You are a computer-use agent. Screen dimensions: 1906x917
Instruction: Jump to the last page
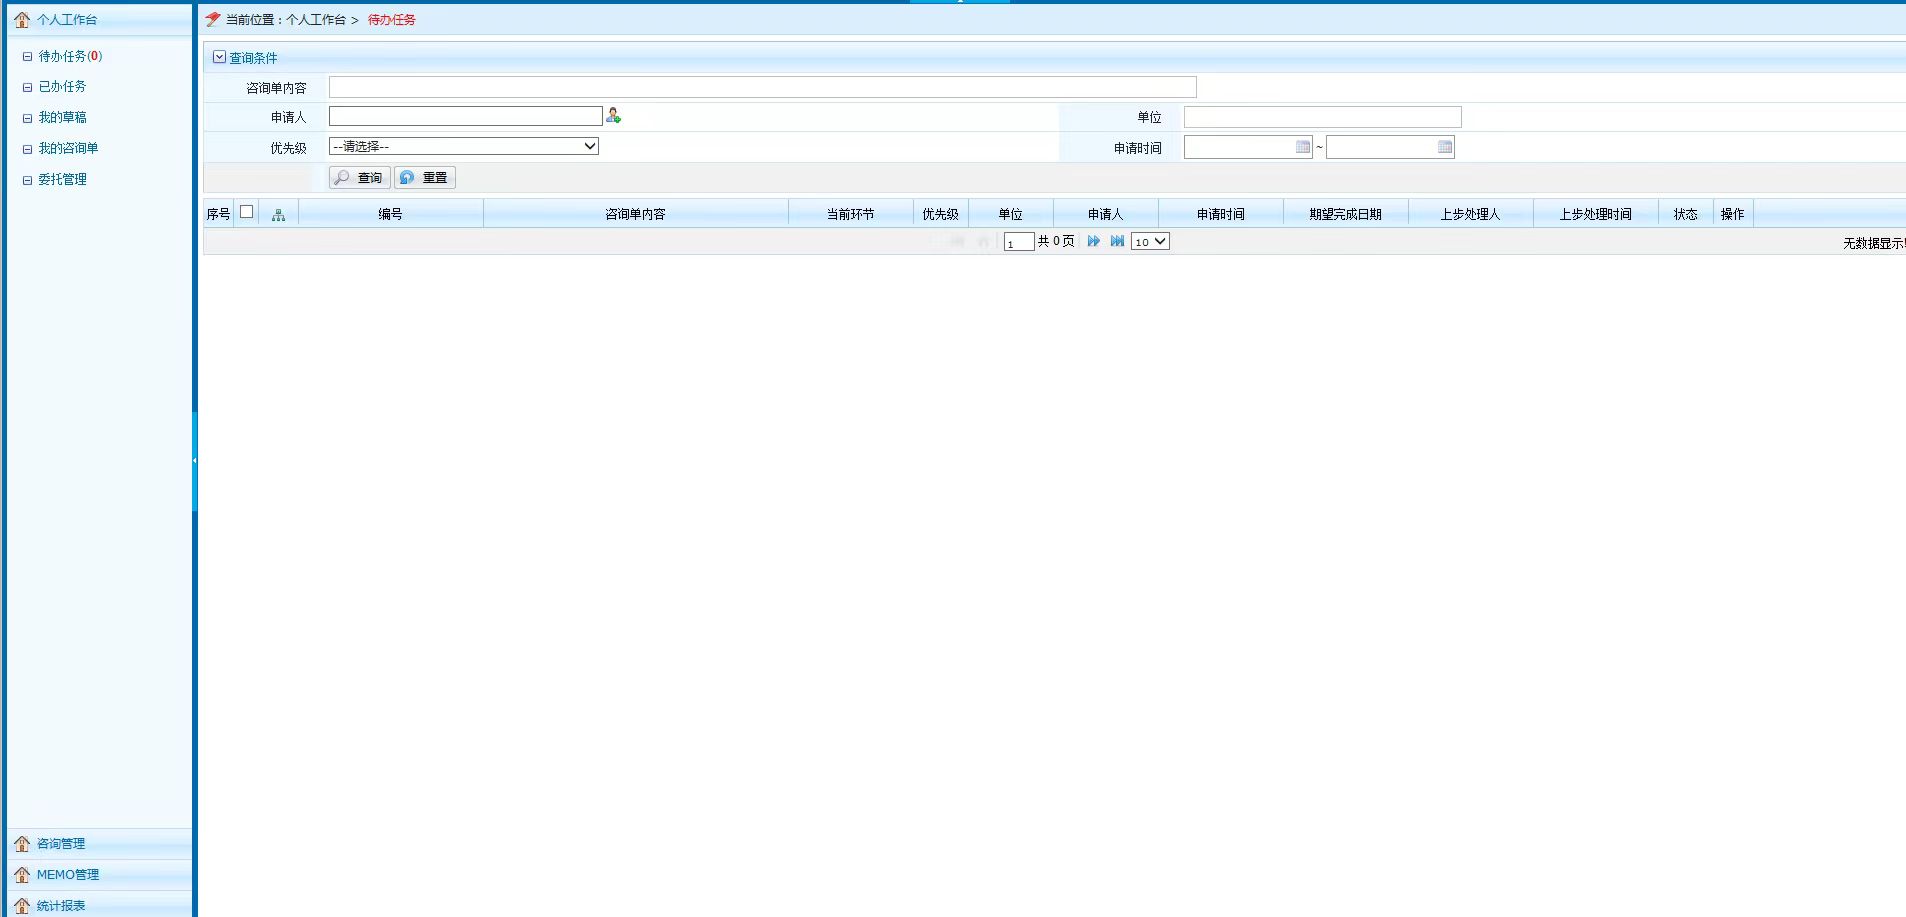pos(1117,241)
